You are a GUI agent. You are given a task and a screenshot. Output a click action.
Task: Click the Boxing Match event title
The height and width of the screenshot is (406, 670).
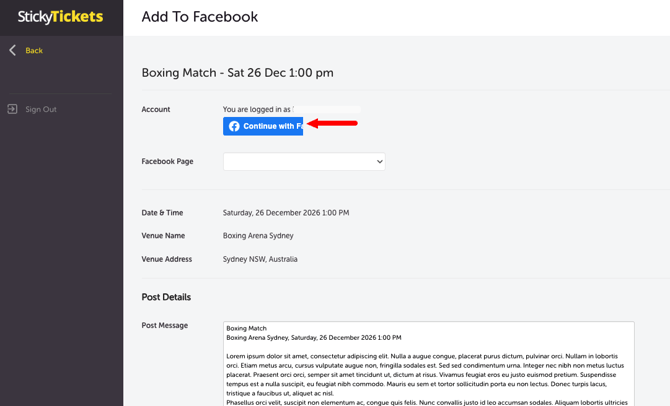click(x=237, y=72)
